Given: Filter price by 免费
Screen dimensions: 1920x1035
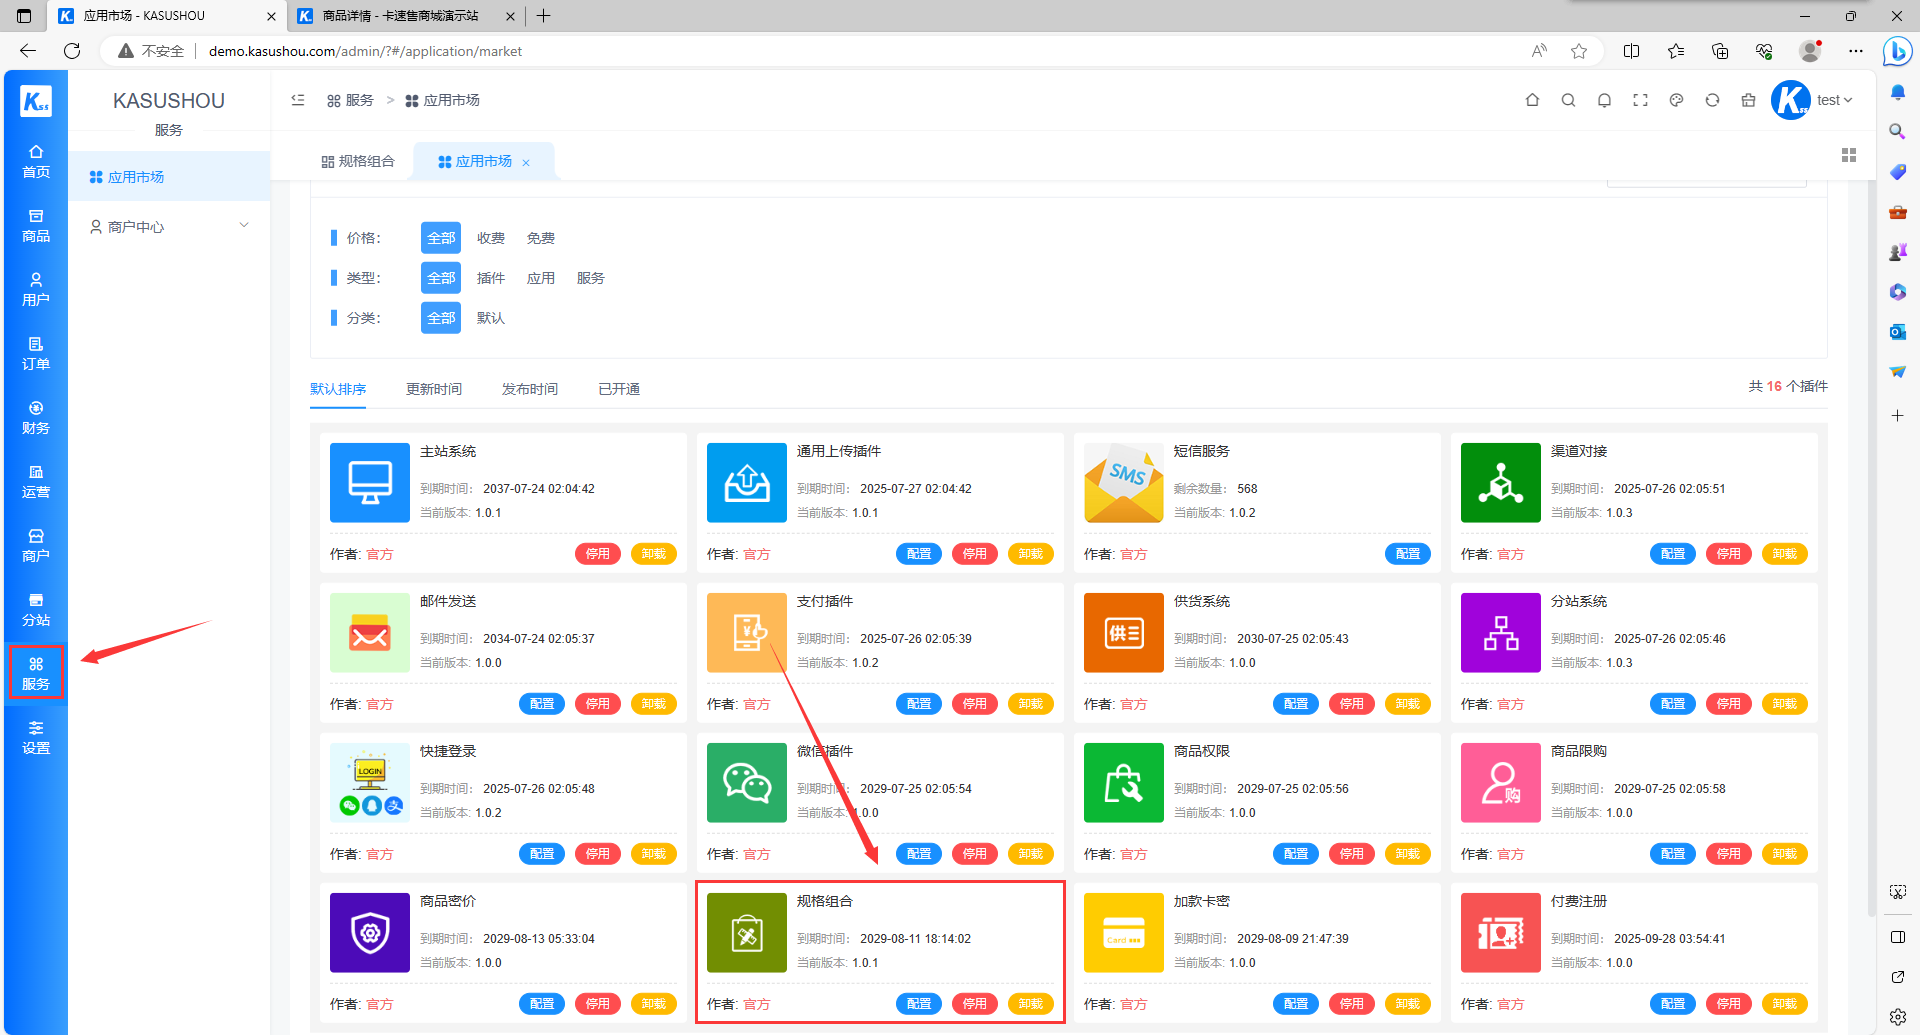Looking at the screenshot, I should [x=541, y=238].
